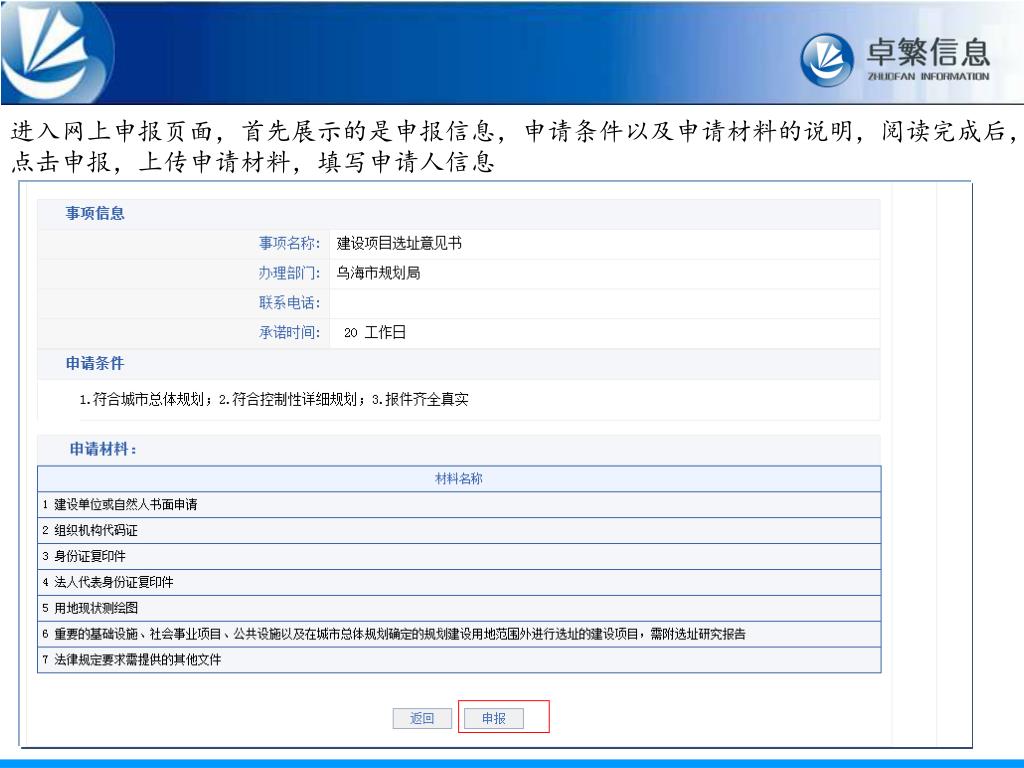Click the value 乌海市规划局
Screen dimensions: 1024x768
tap(378, 273)
